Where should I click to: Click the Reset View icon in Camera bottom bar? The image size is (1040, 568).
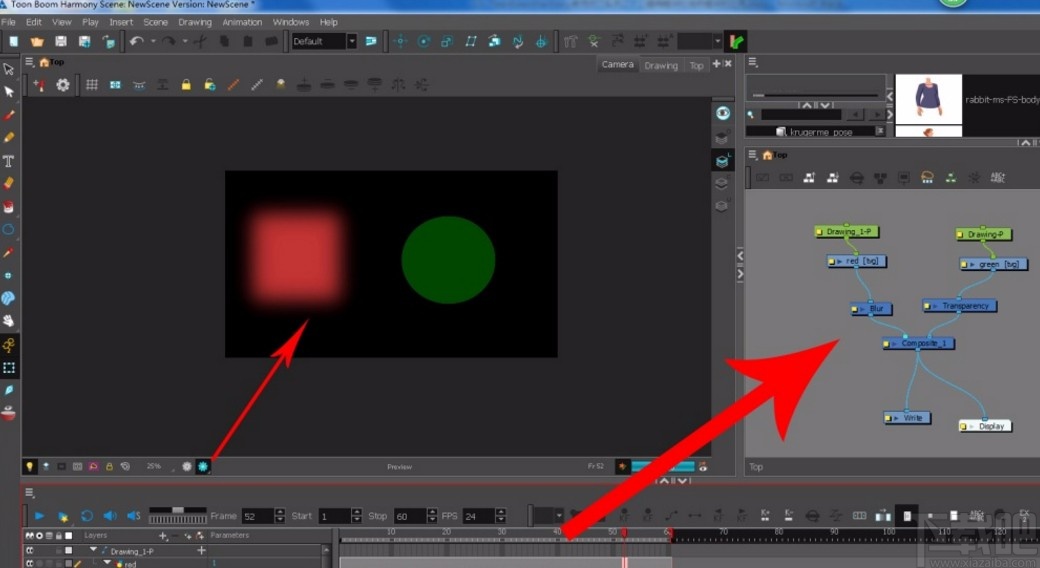pos(125,466)
